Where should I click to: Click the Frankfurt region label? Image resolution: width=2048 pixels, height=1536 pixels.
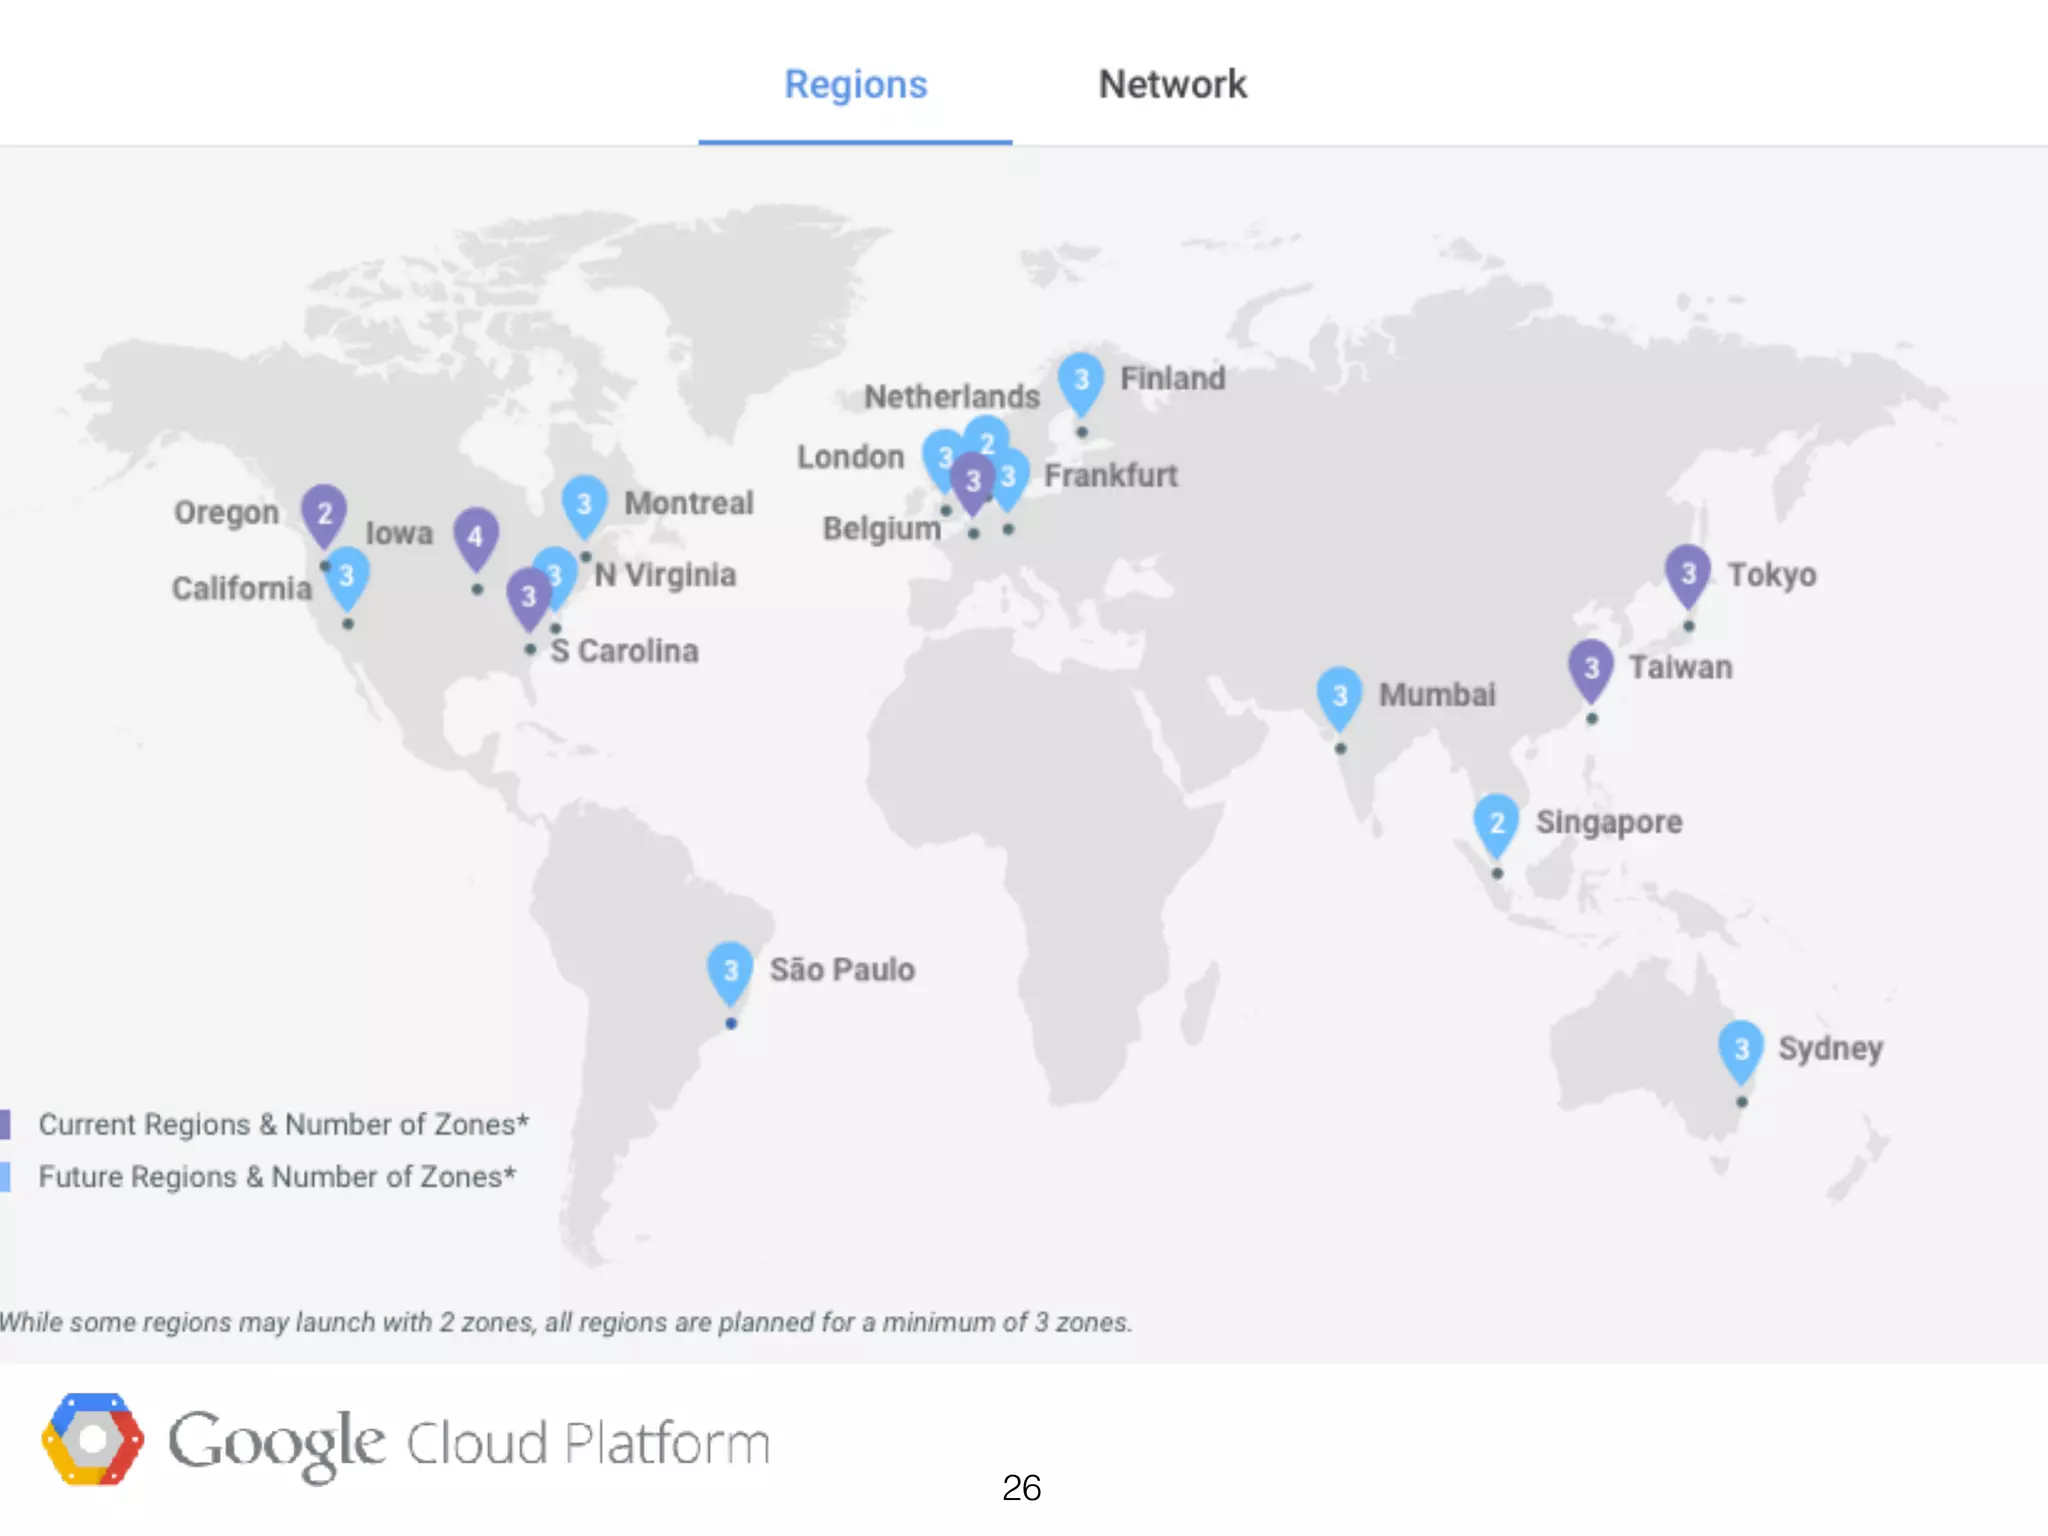point(1110,476)
